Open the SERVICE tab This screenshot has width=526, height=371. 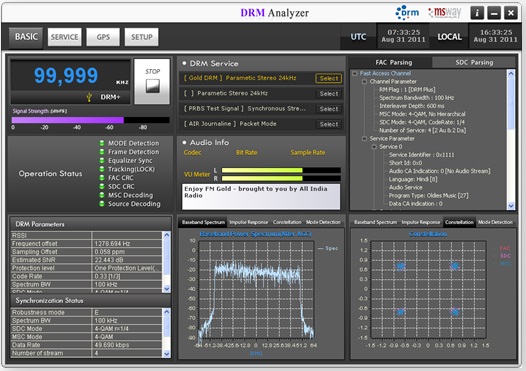click(64, 37)
